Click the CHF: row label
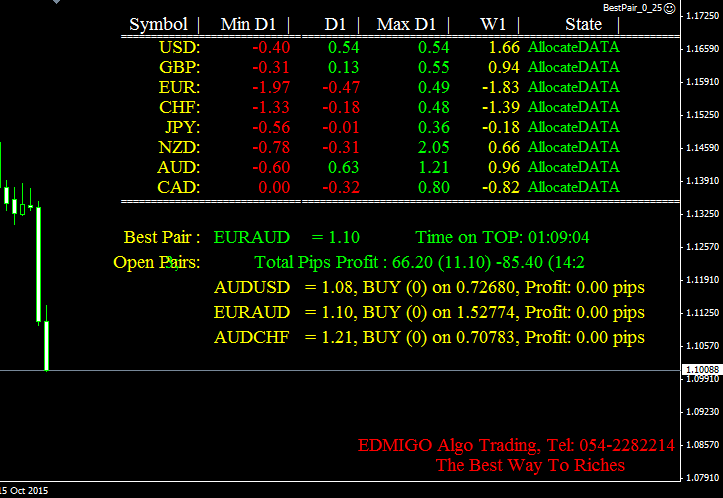This screenshot has height=498, width=723. [179, 107]
